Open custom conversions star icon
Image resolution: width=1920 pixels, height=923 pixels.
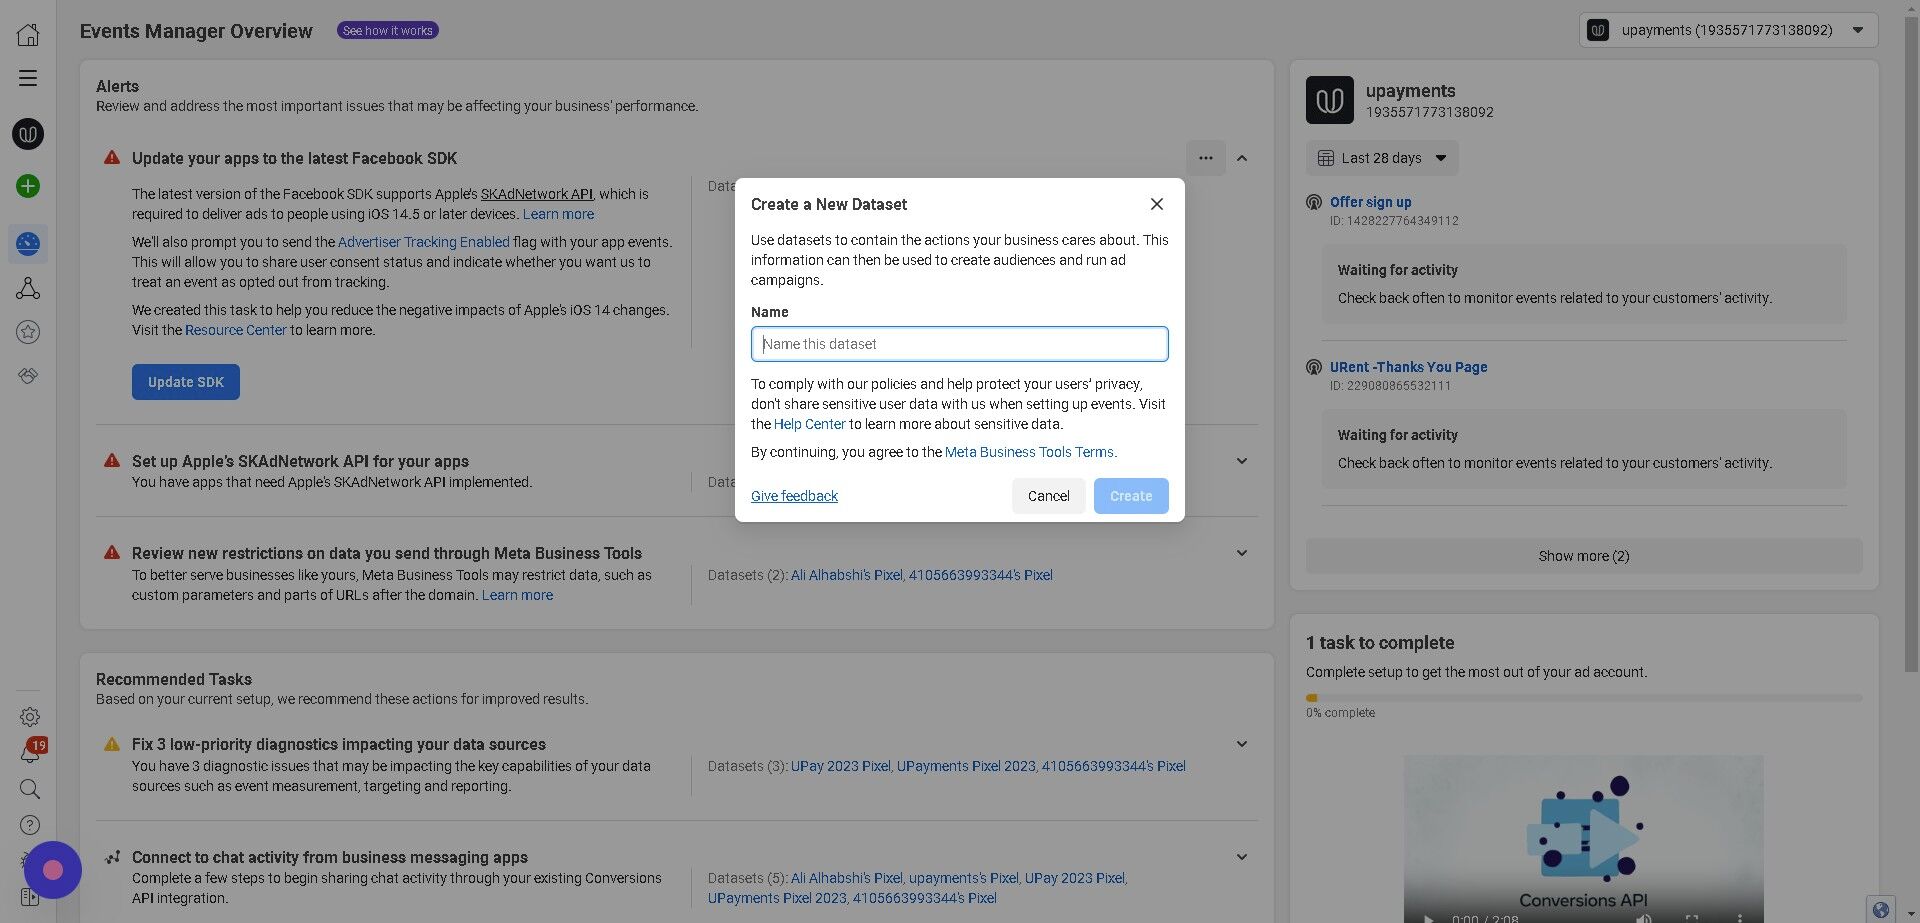(28, 332)
